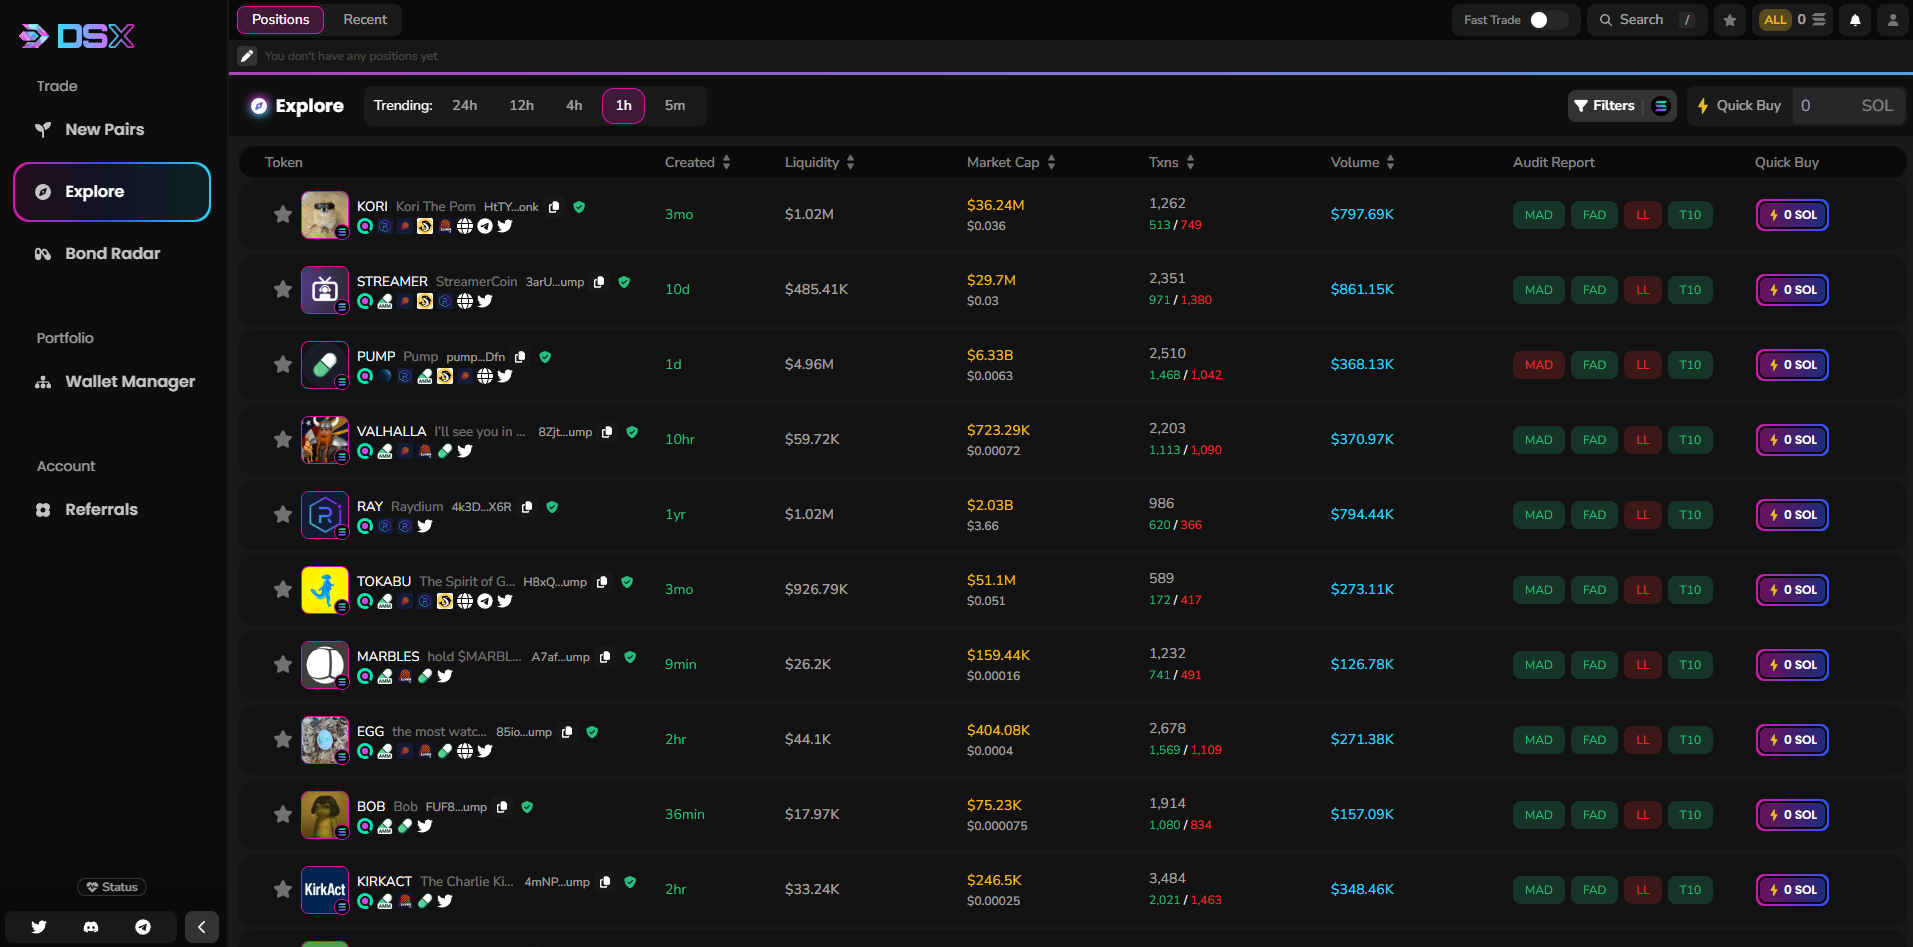The height and width of the screenshot is (947, 1913).
Task: Click the pencil edit icon under Positions
Action: (247, 56)
